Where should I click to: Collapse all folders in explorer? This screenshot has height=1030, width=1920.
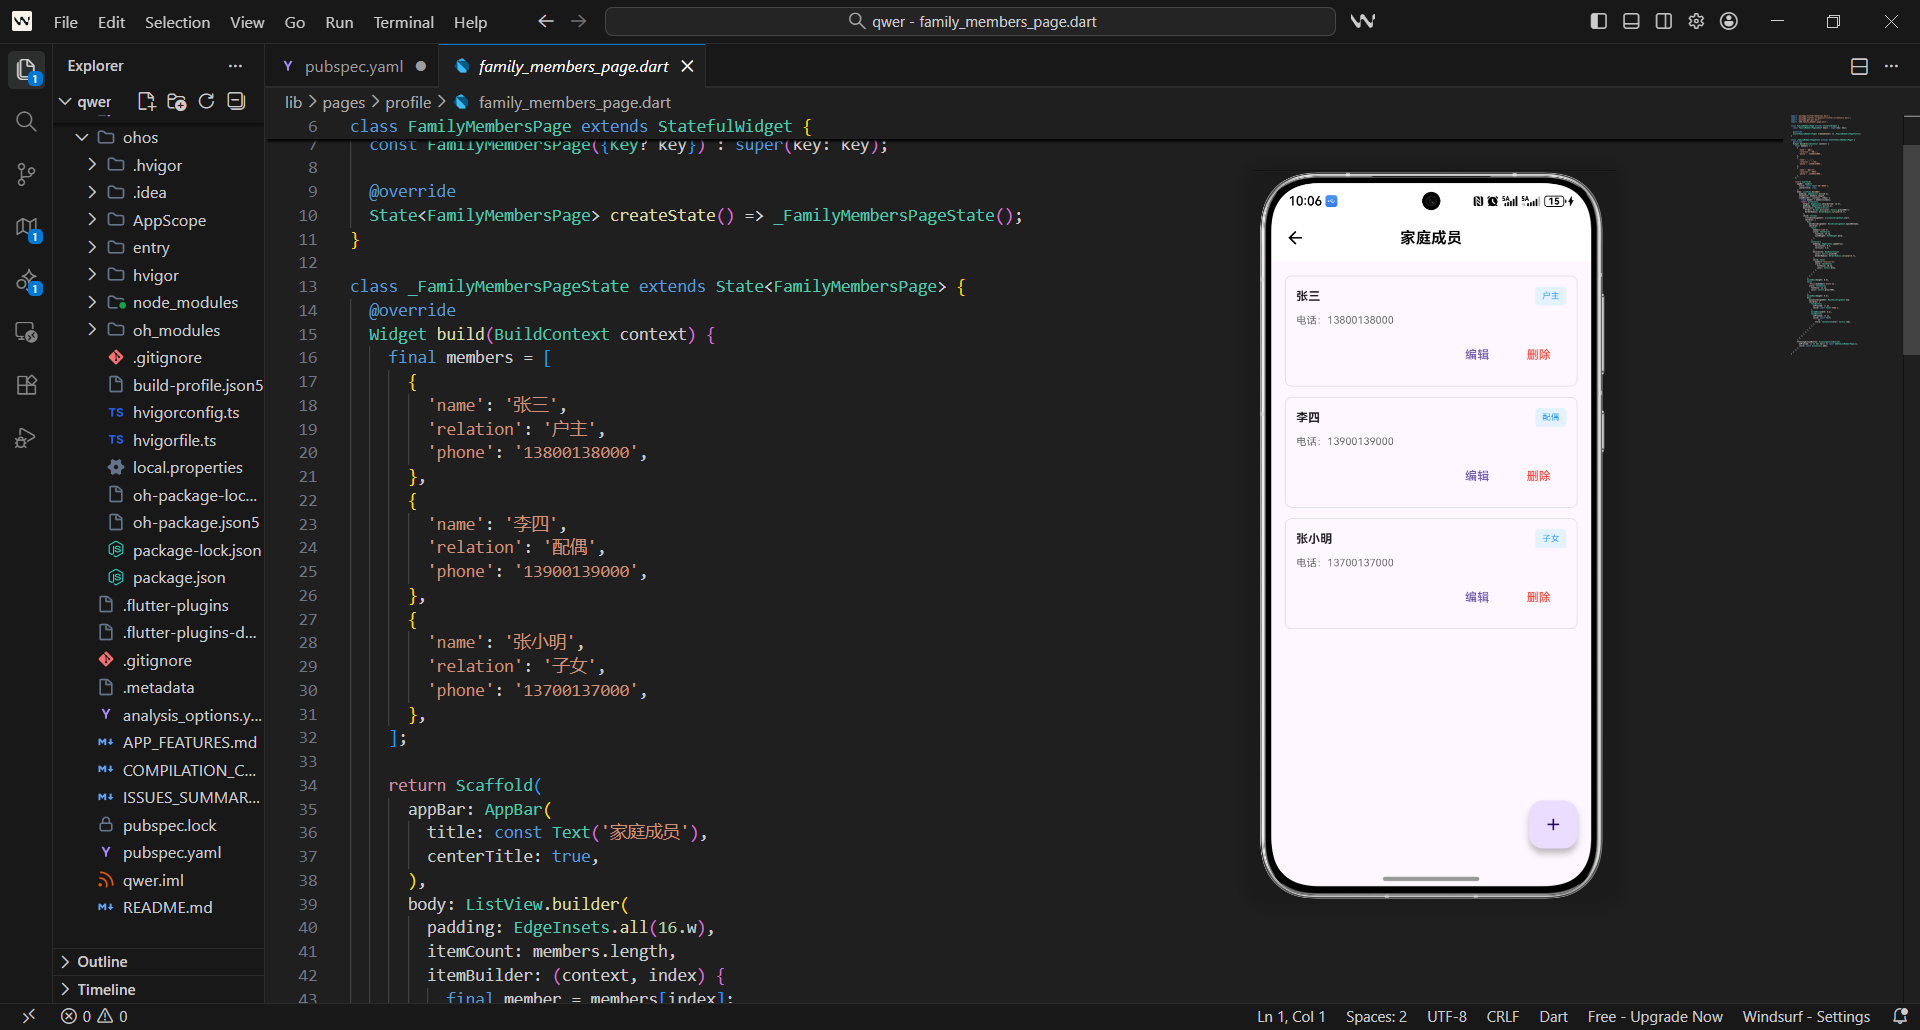click(x=236, y=101)
